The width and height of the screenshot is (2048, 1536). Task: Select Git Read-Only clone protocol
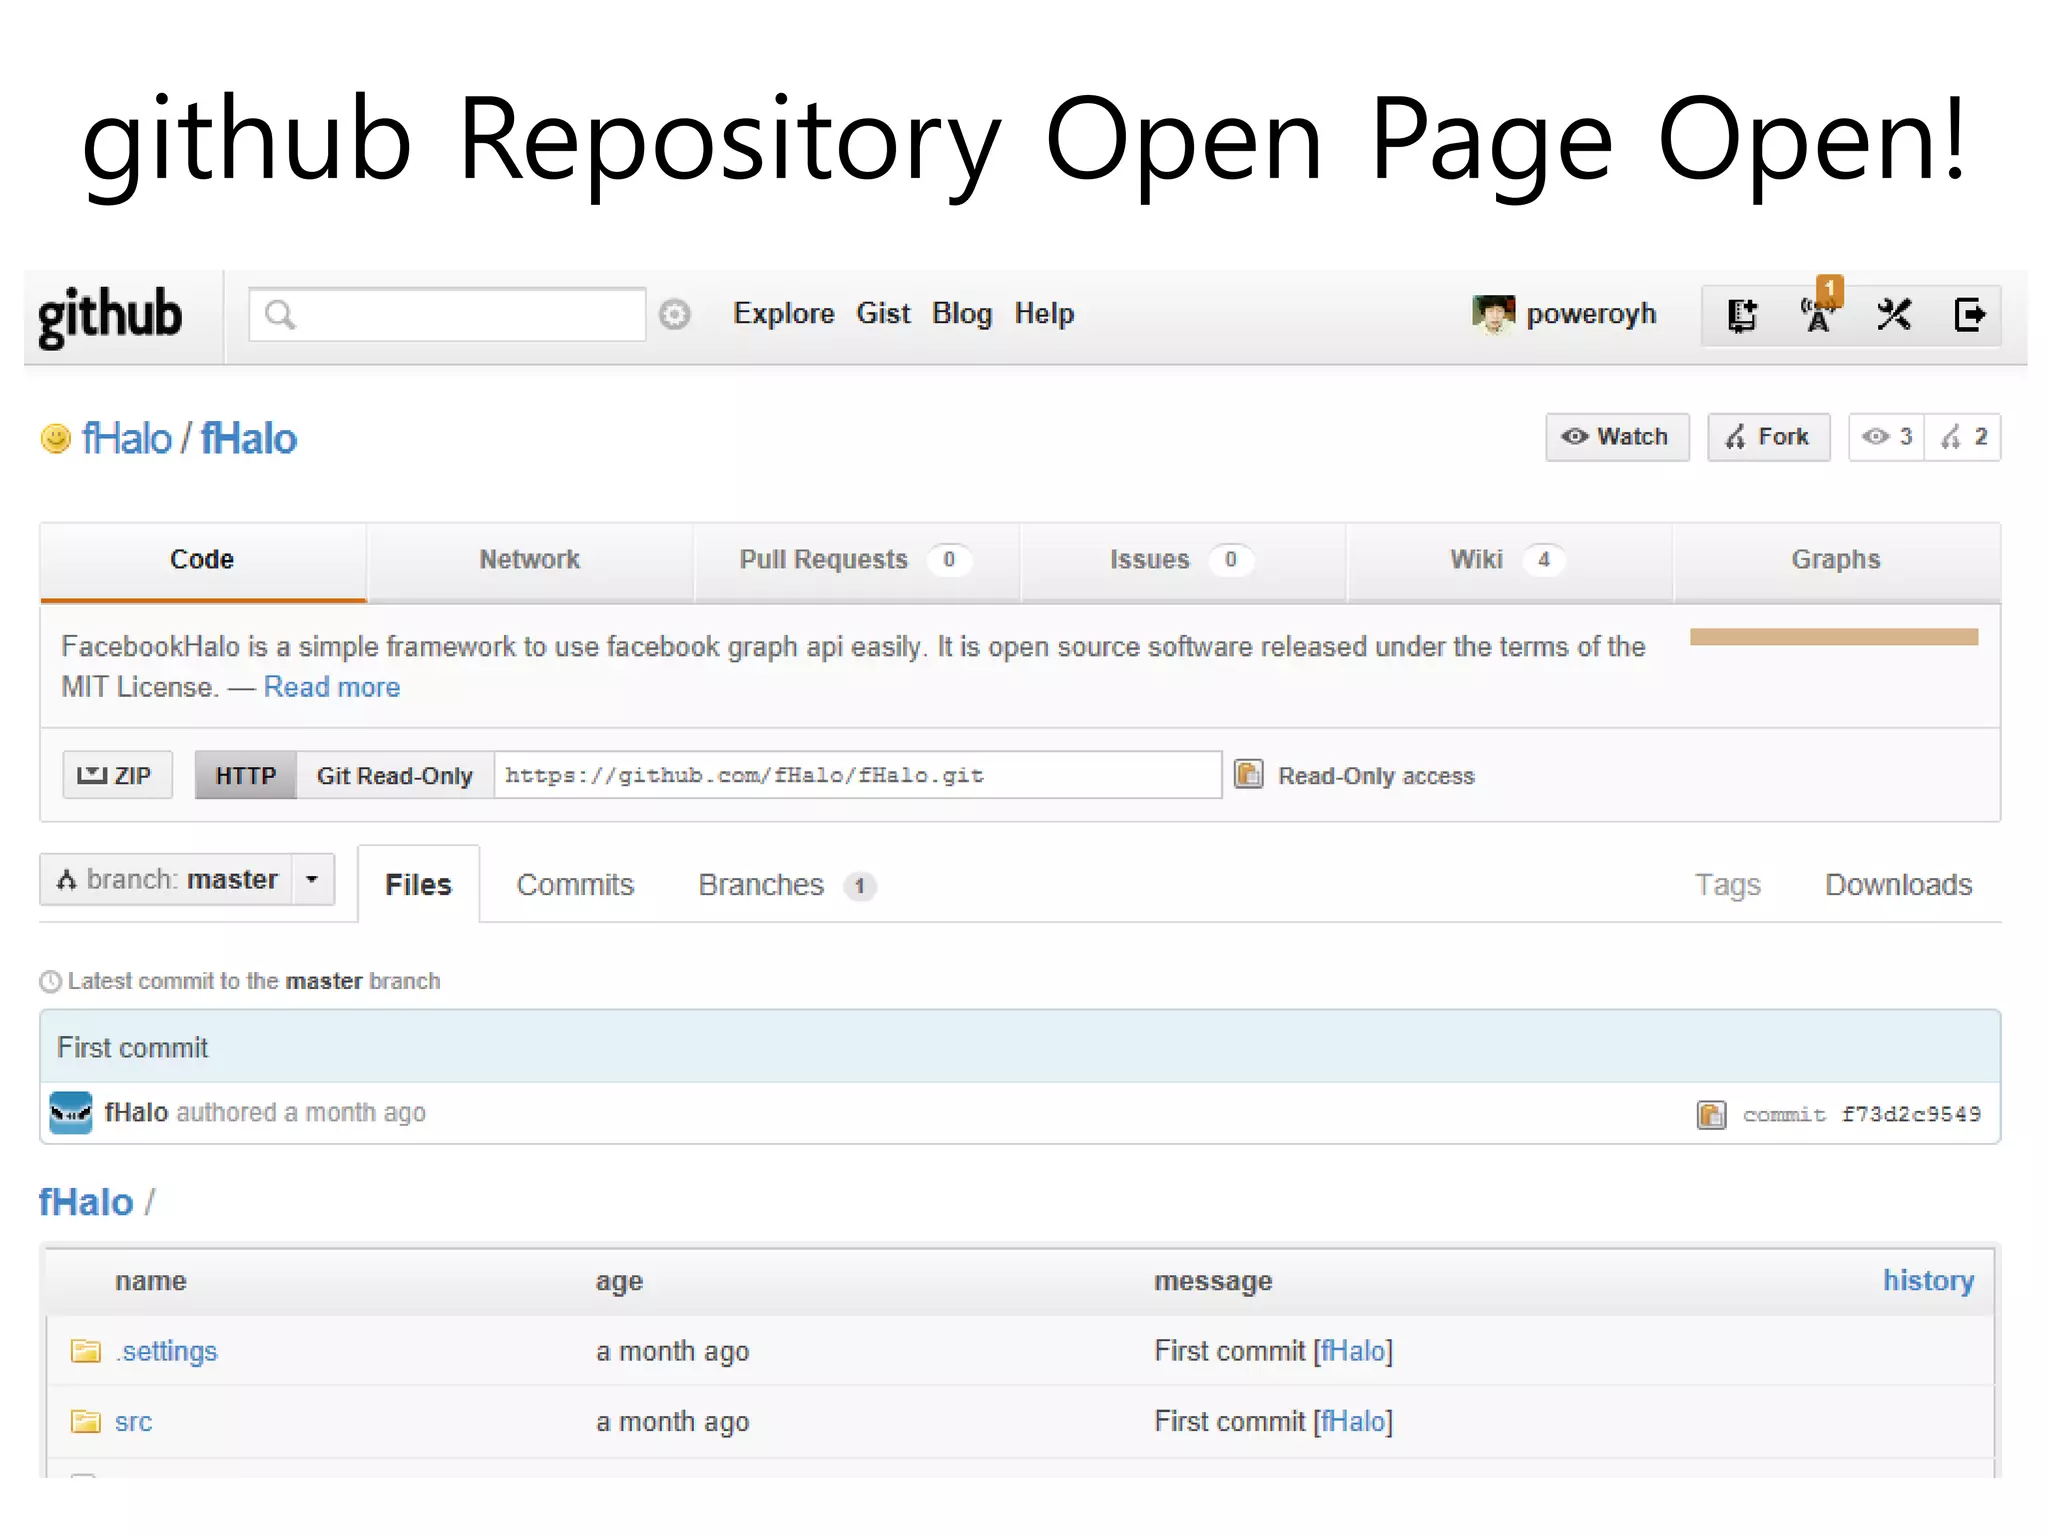pos(395,775)
